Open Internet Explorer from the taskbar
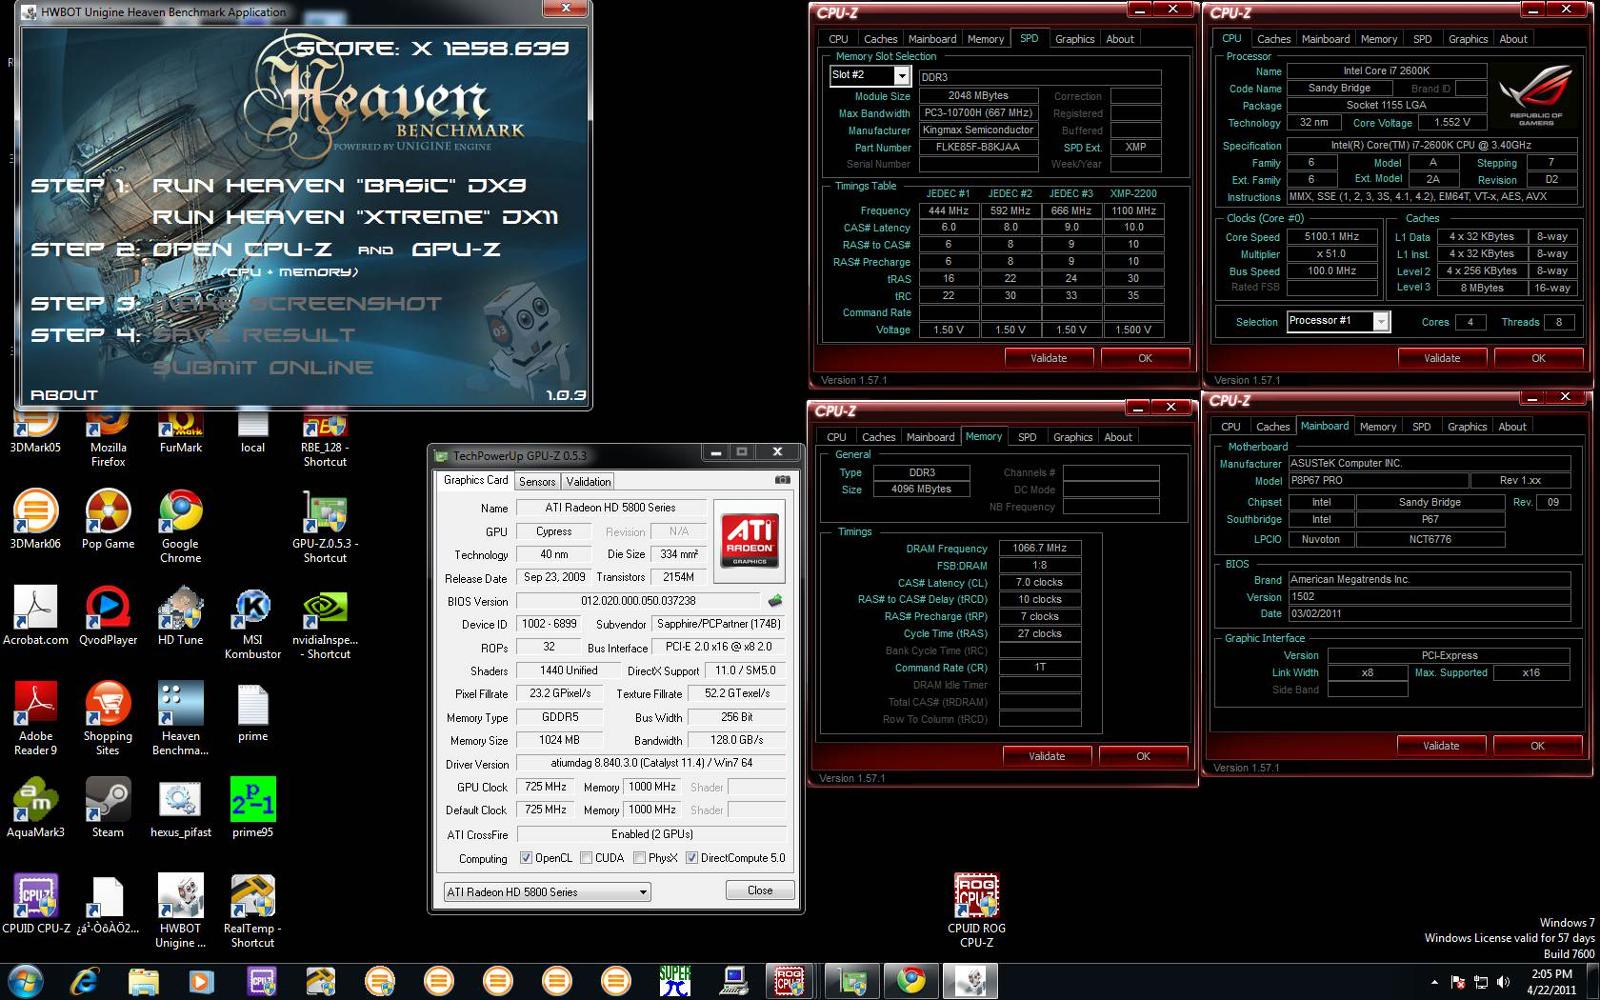This screenshot has width=1600, height=1000. (84, 981)
